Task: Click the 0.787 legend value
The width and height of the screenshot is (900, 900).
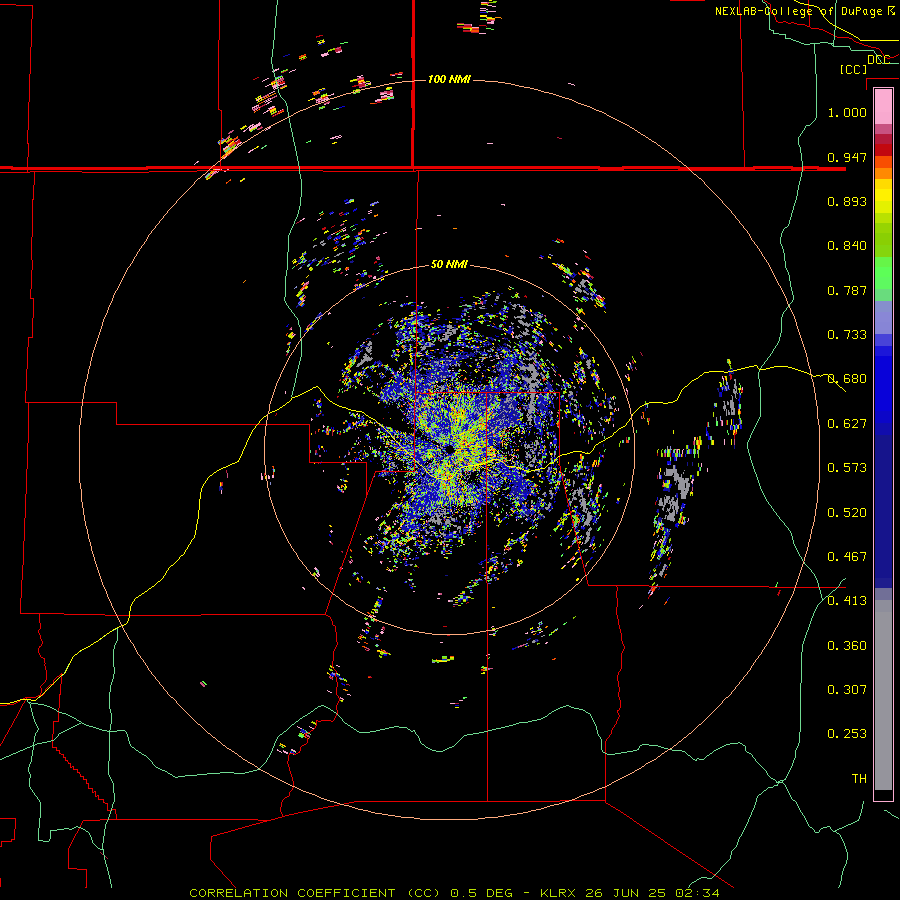Action: [x=847, y=290]
